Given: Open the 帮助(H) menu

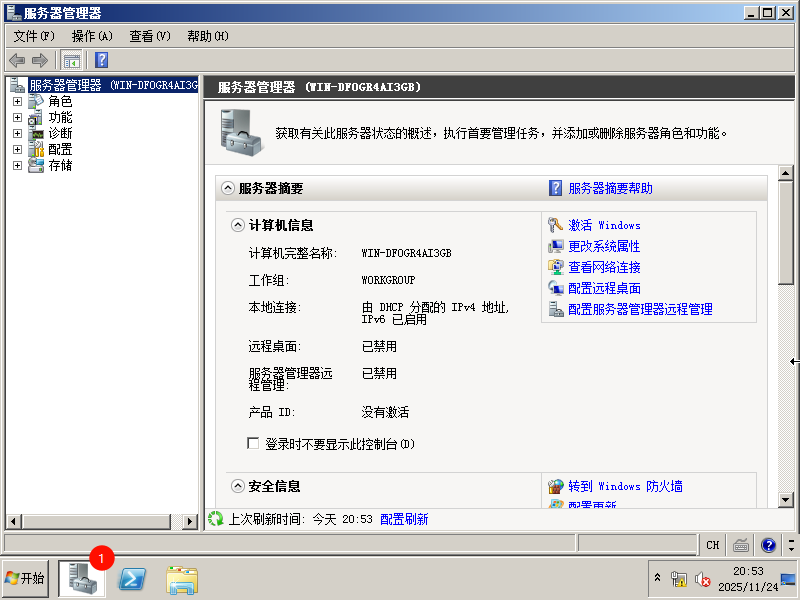Looking at the screenshot, I should 208,36.
